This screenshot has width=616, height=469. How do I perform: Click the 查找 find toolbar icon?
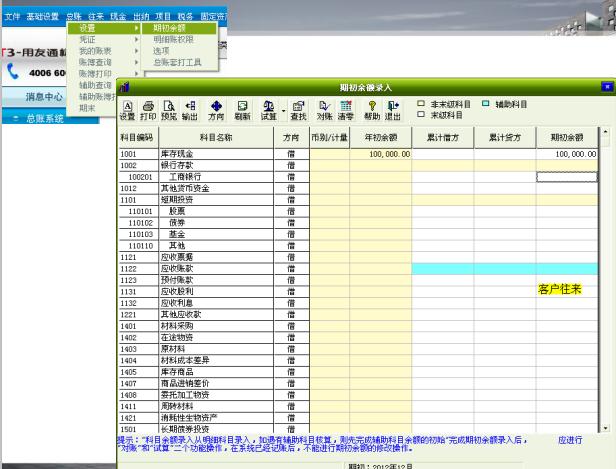298,110
